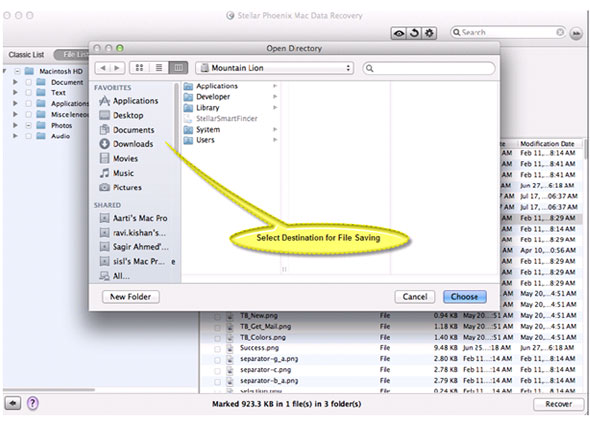This screenshot has height=421, width=590.
Task: Click the eye preview icon in toolbar
Action: coord(399,33)
